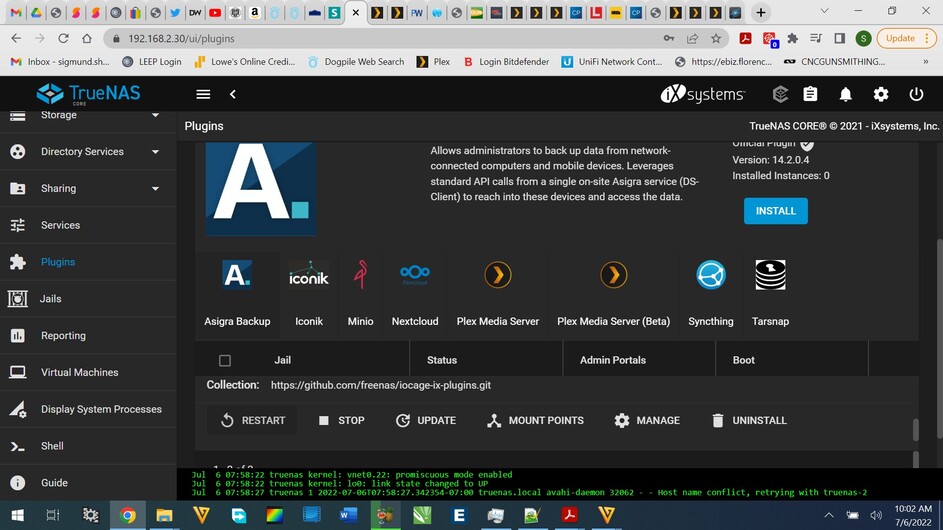Click the Chrome Update button
Image resolution: width=943 pixels, height=530 pixels.
[x=907, y=39]
